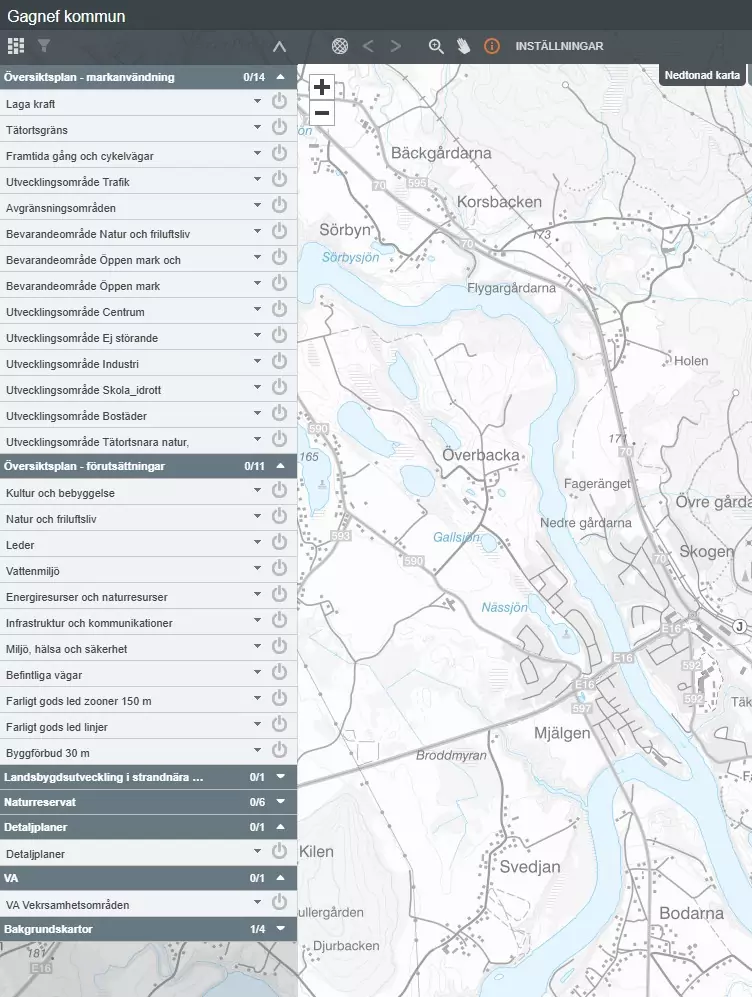Activate the pan hand tool
Image resolution: width=752 pixels, height=997 pixels.
pyautogui.click(x=463, y=46)
